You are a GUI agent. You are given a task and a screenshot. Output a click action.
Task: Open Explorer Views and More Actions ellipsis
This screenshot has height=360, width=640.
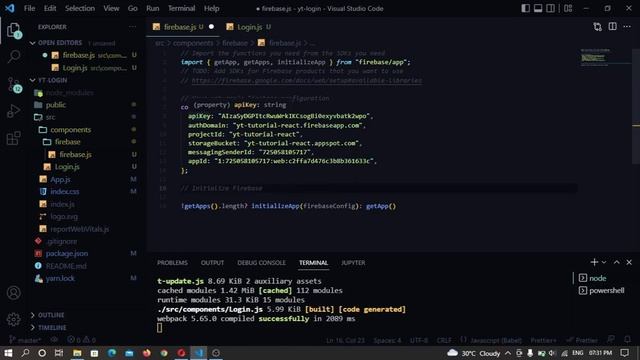(132, 27)
